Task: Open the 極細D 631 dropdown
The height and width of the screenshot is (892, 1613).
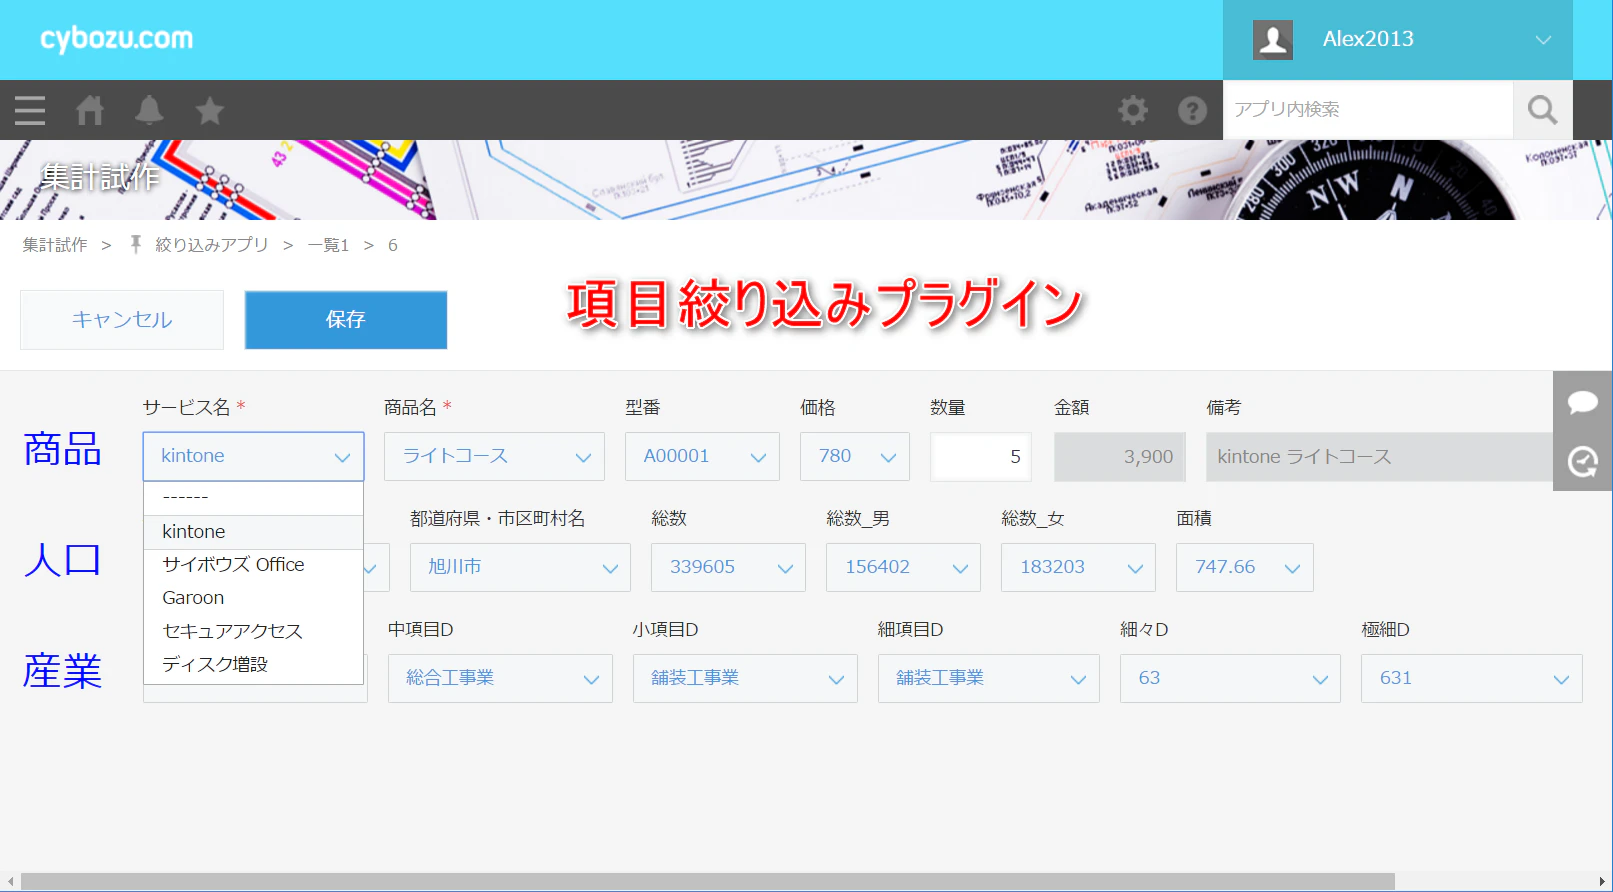Action: click(1472, 678)
